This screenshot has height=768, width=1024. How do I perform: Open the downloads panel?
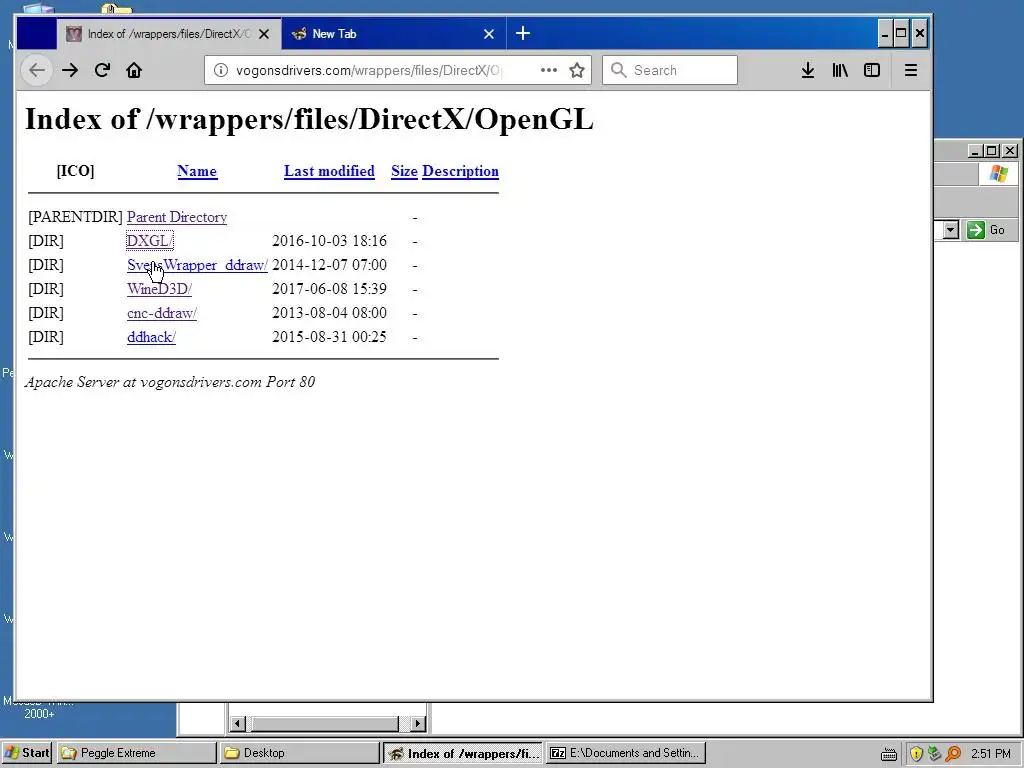[808, 70]
